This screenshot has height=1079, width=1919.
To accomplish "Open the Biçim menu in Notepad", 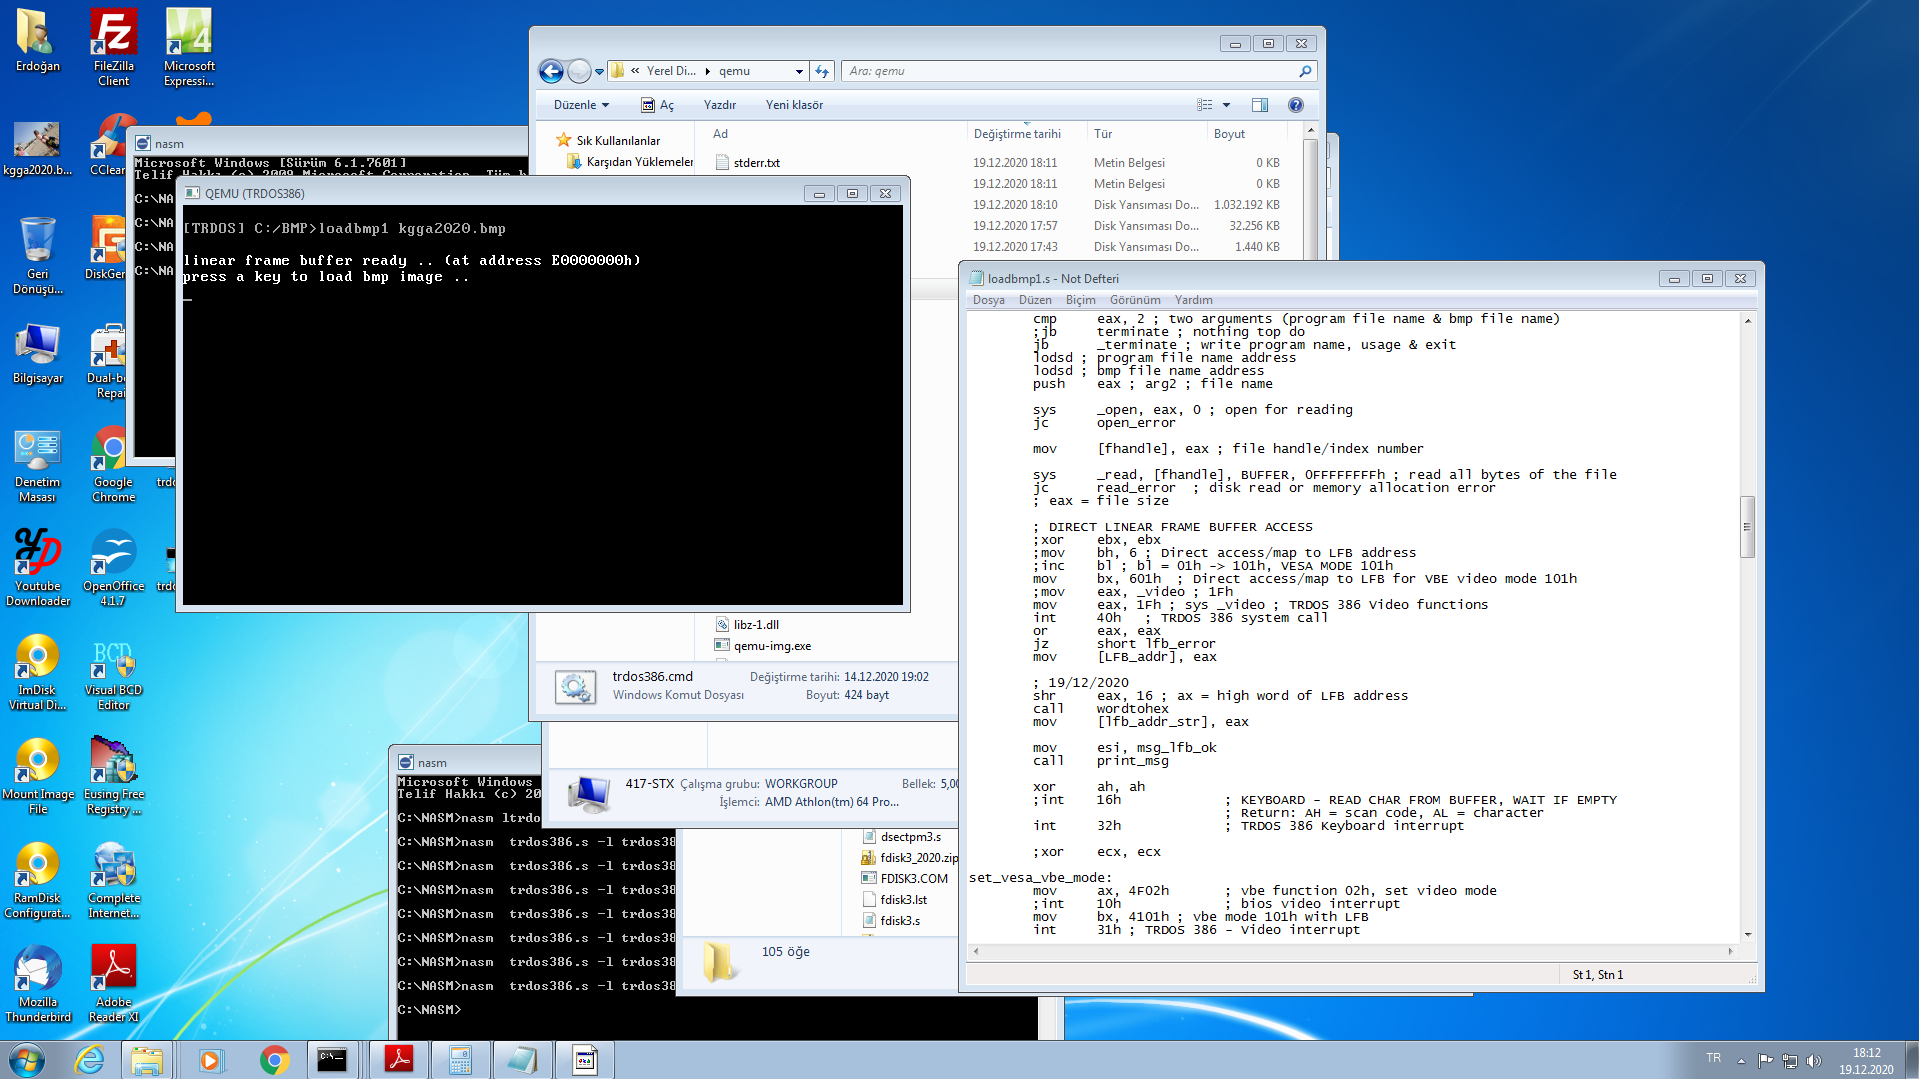I will point(1080,299).
